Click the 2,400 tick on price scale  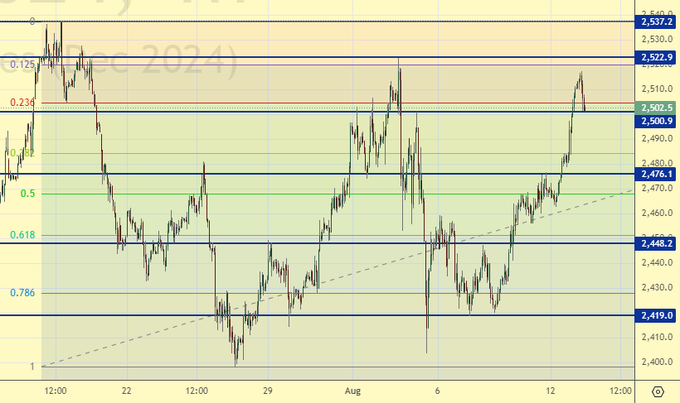tap(654, 362)
